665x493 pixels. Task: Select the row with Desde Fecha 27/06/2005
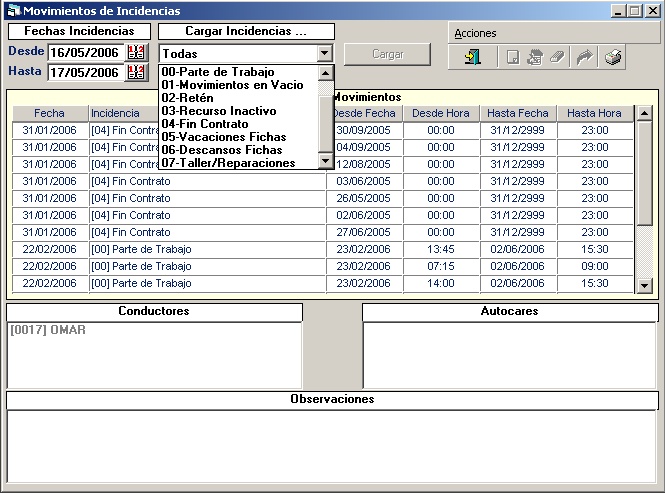point(322,232)
